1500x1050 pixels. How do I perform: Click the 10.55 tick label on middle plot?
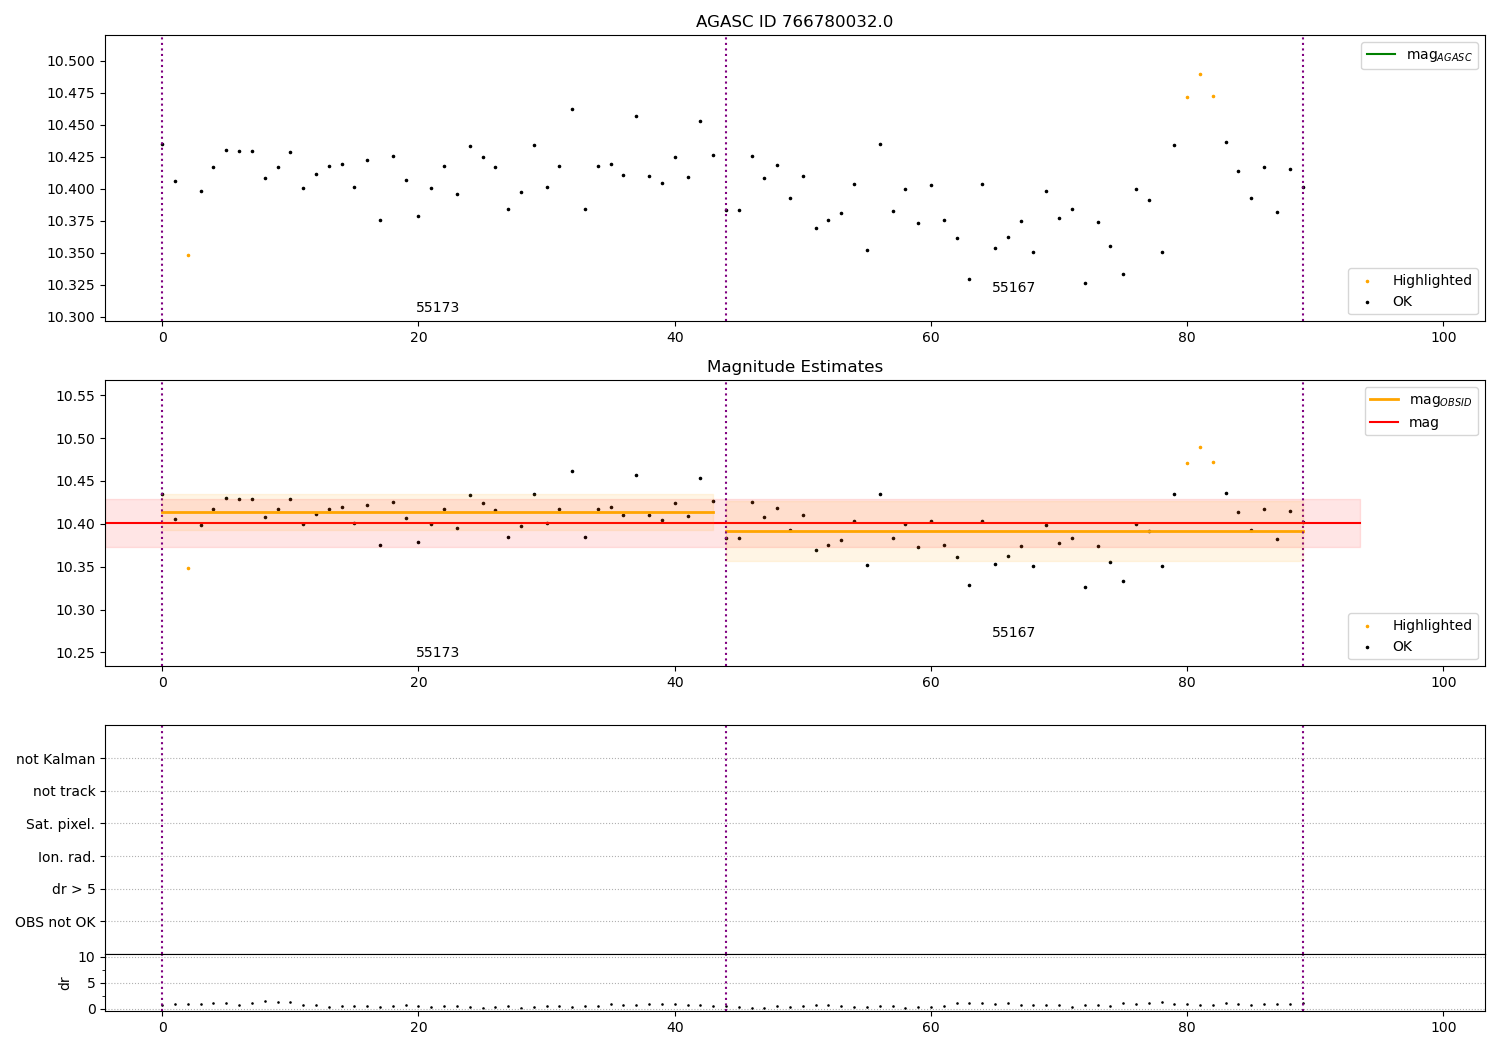tap(75, 396)
